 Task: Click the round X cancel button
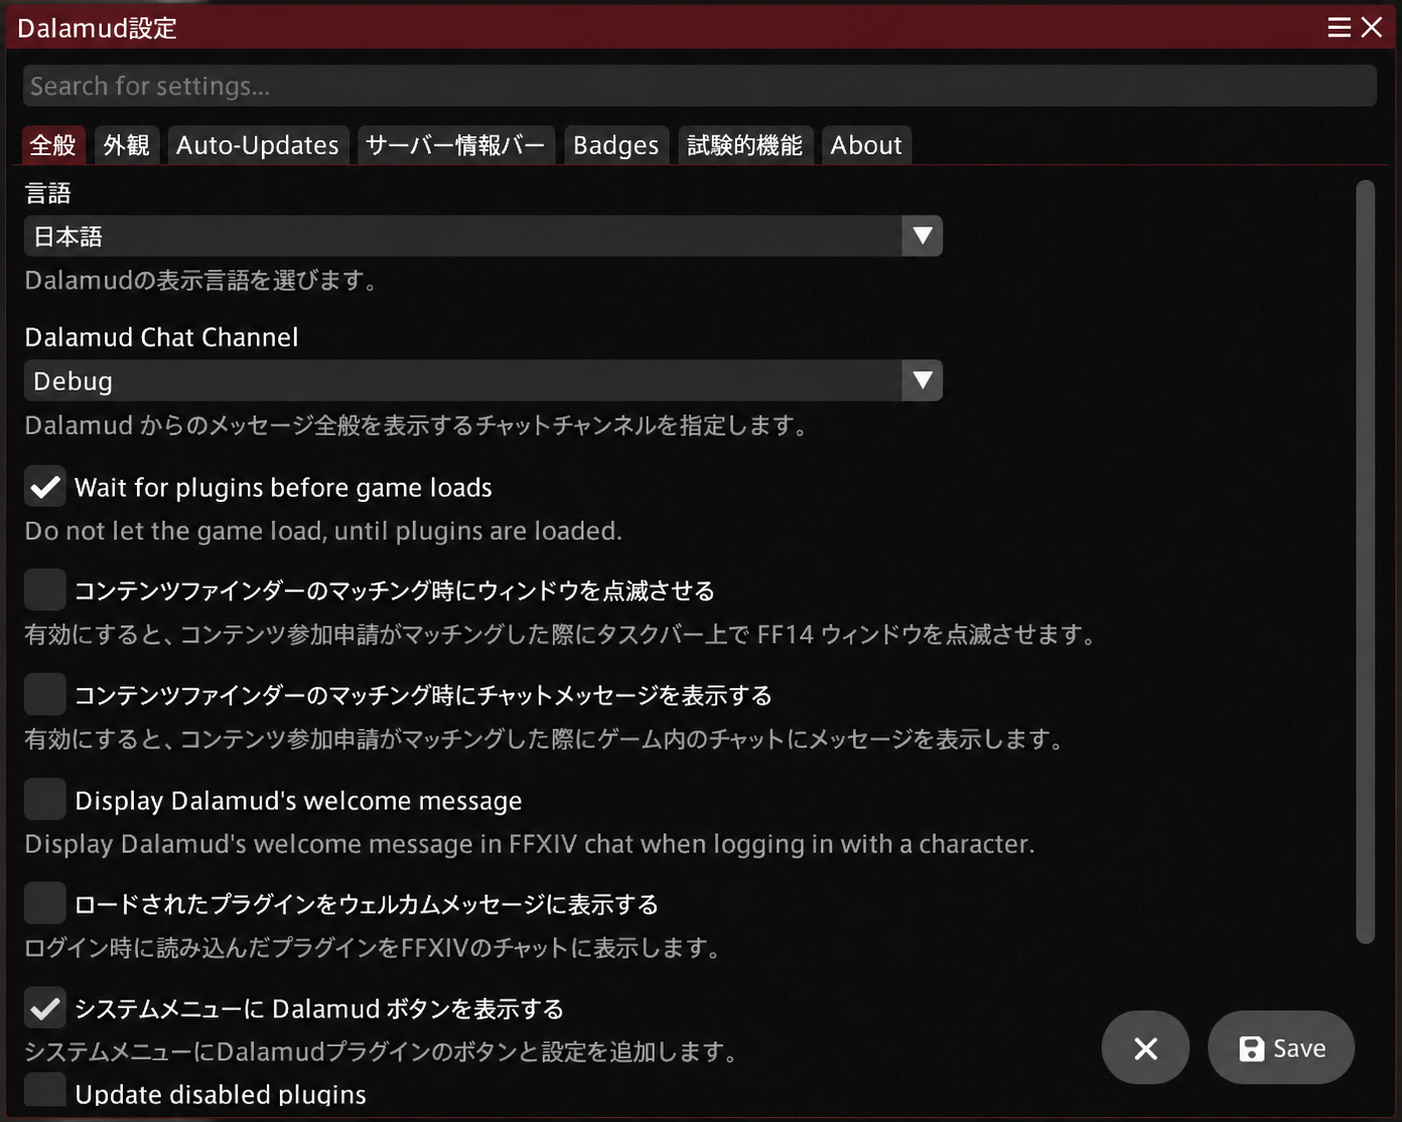click(x=1146, y=1048)
